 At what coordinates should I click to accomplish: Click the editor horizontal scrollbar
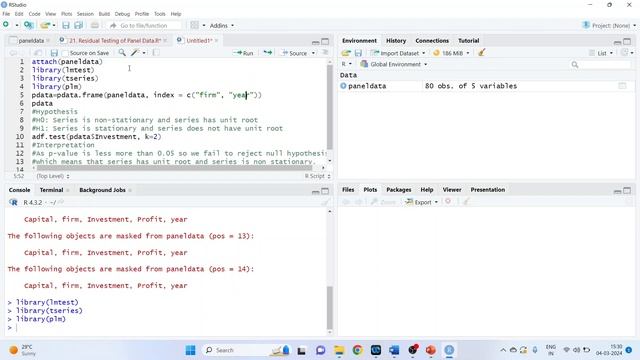(x=174, y=168)
